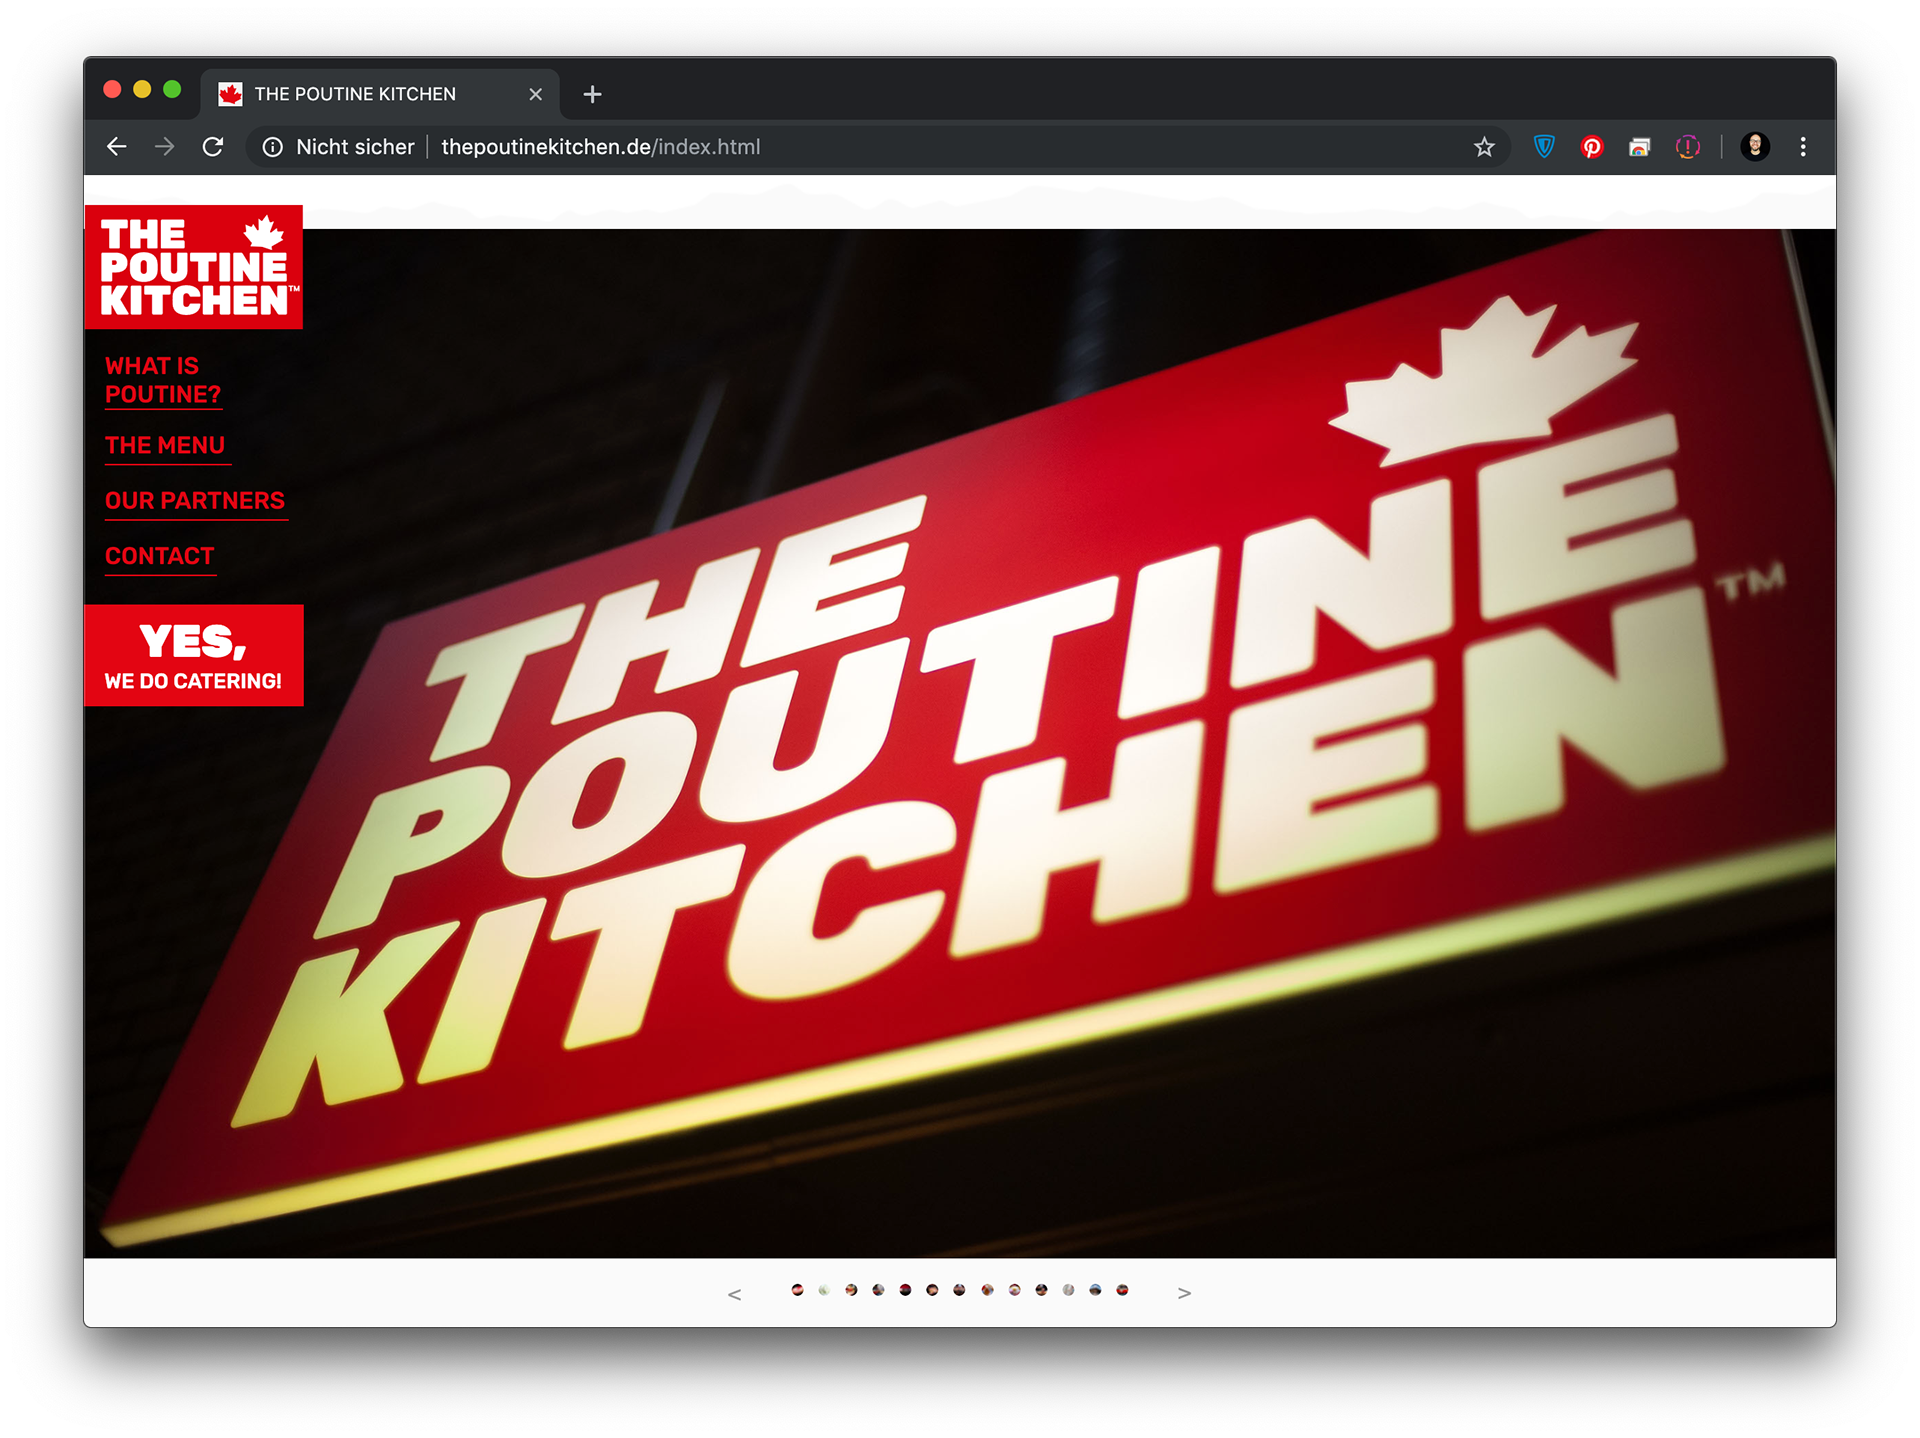
Task: Select the first slideshow thumbnail dot
Action: click(797, 1290)
